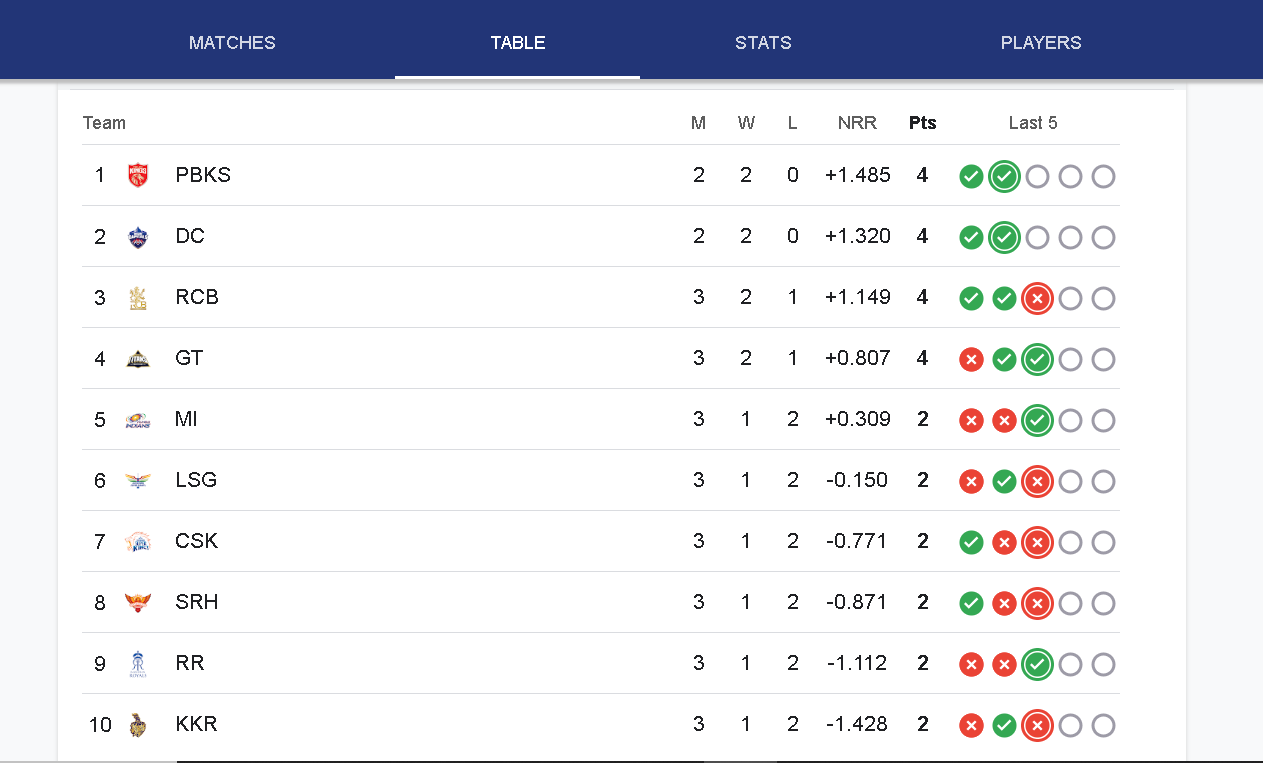
Task: Switch to the STATS tab
Action: tap(763, 43)
